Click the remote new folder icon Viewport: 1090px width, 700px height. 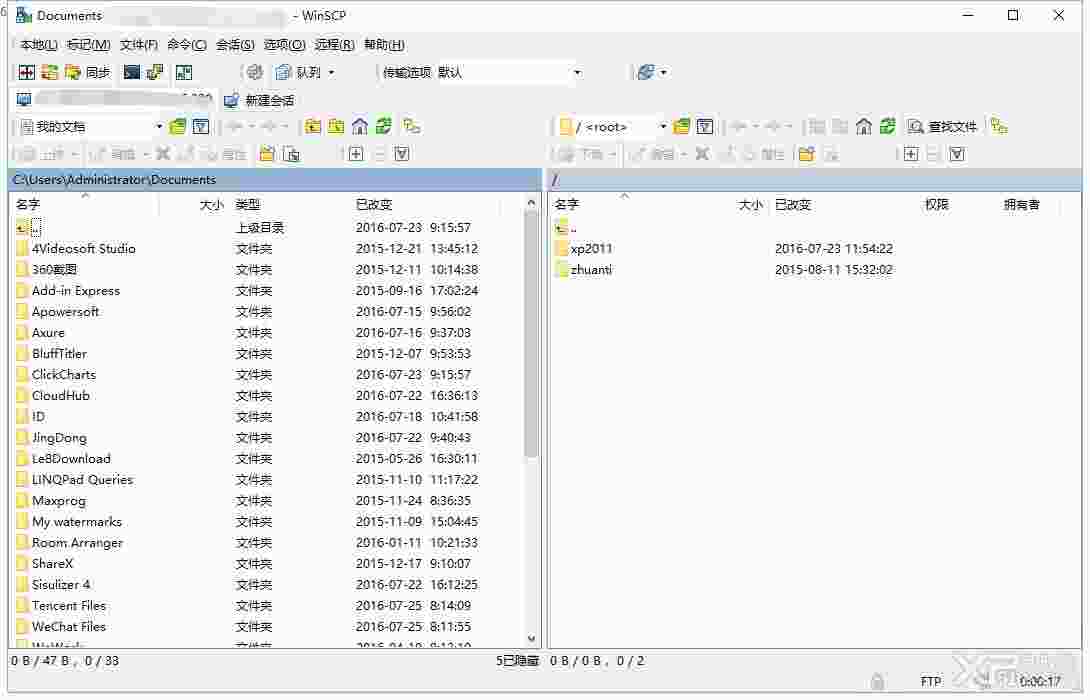(x=806, y=154)
